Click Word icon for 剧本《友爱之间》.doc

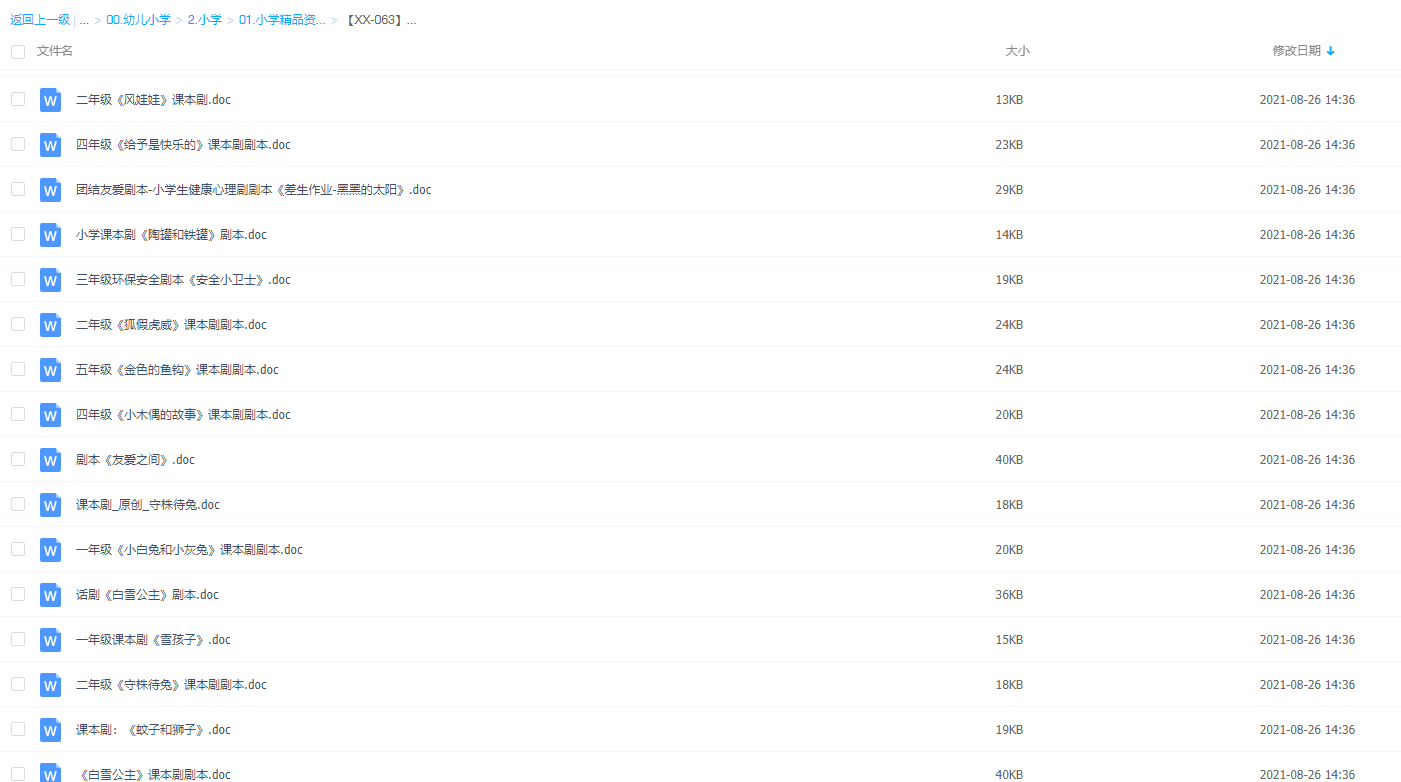[50, 460]
